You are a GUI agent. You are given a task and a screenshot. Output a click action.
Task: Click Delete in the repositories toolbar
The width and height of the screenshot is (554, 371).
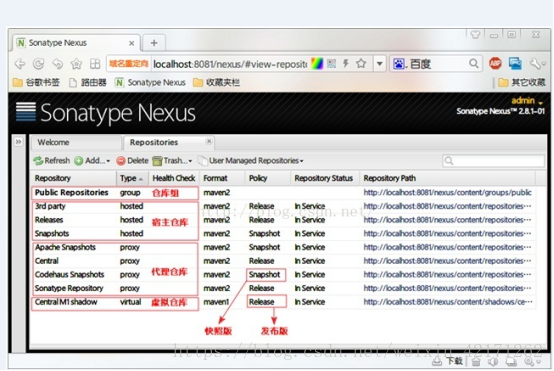pos(132,161)
